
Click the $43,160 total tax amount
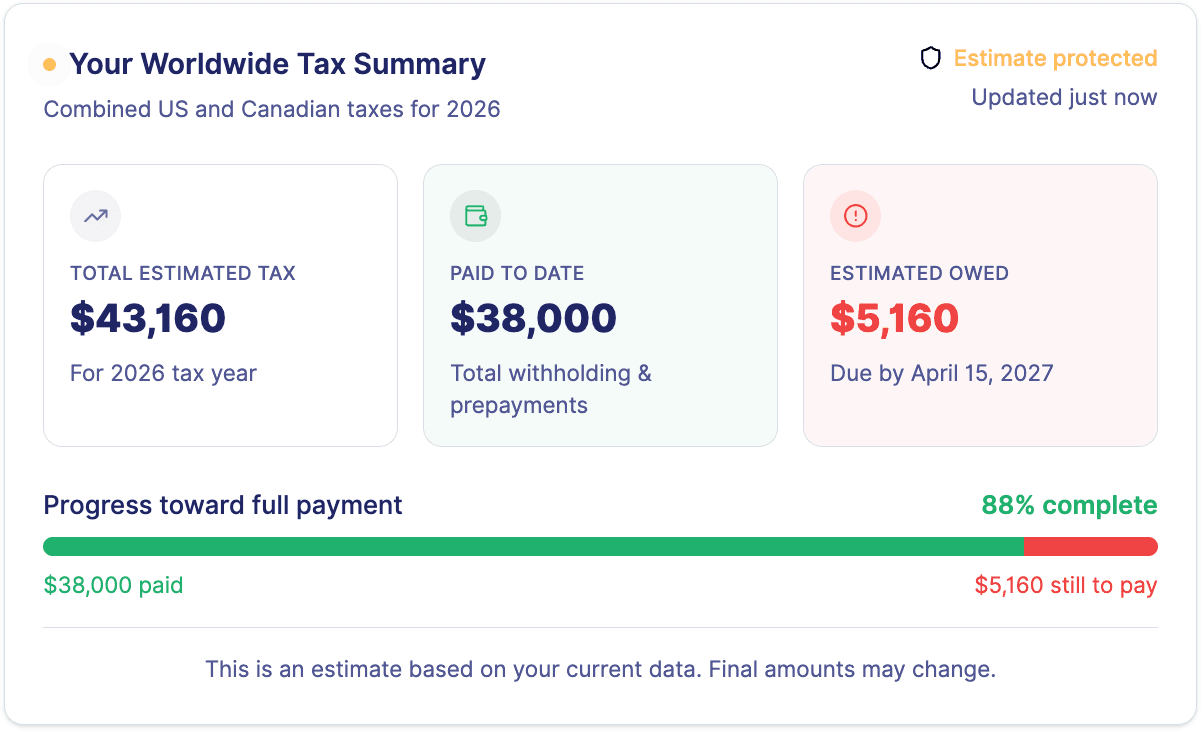click(148, 318)
